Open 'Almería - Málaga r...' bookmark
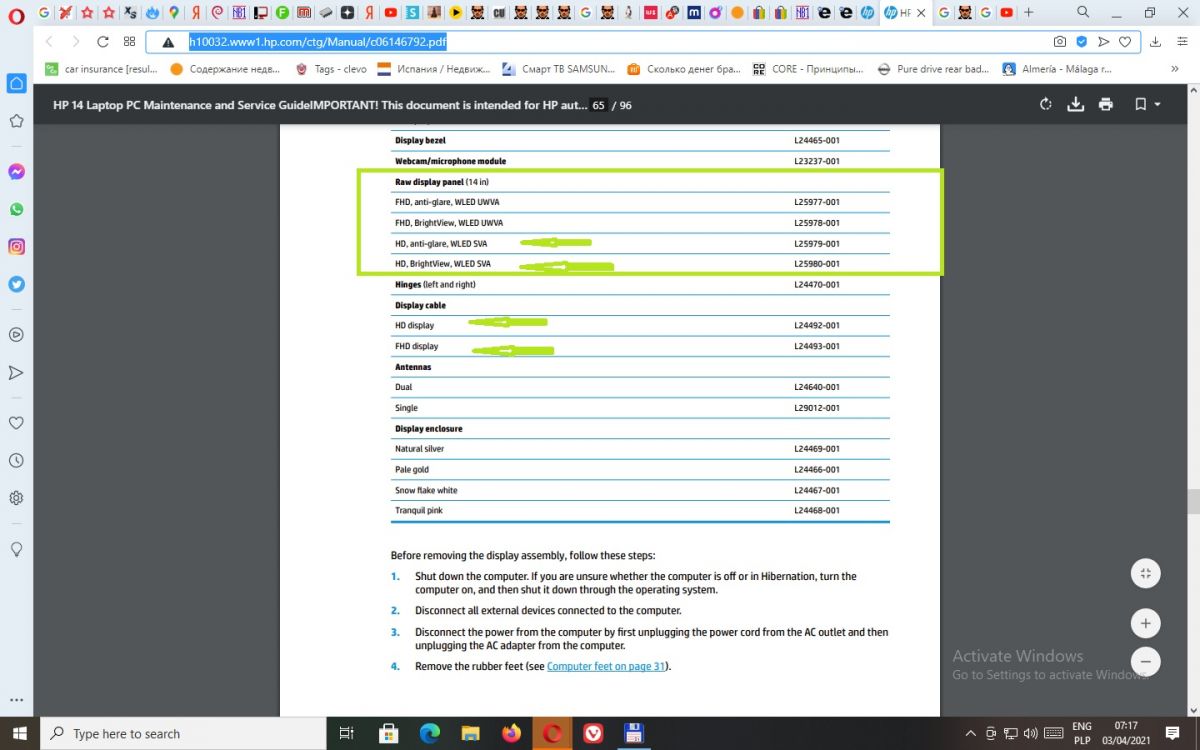Image resolution: width=1200 pixels, height=750 pixels. click(1057, 69)
